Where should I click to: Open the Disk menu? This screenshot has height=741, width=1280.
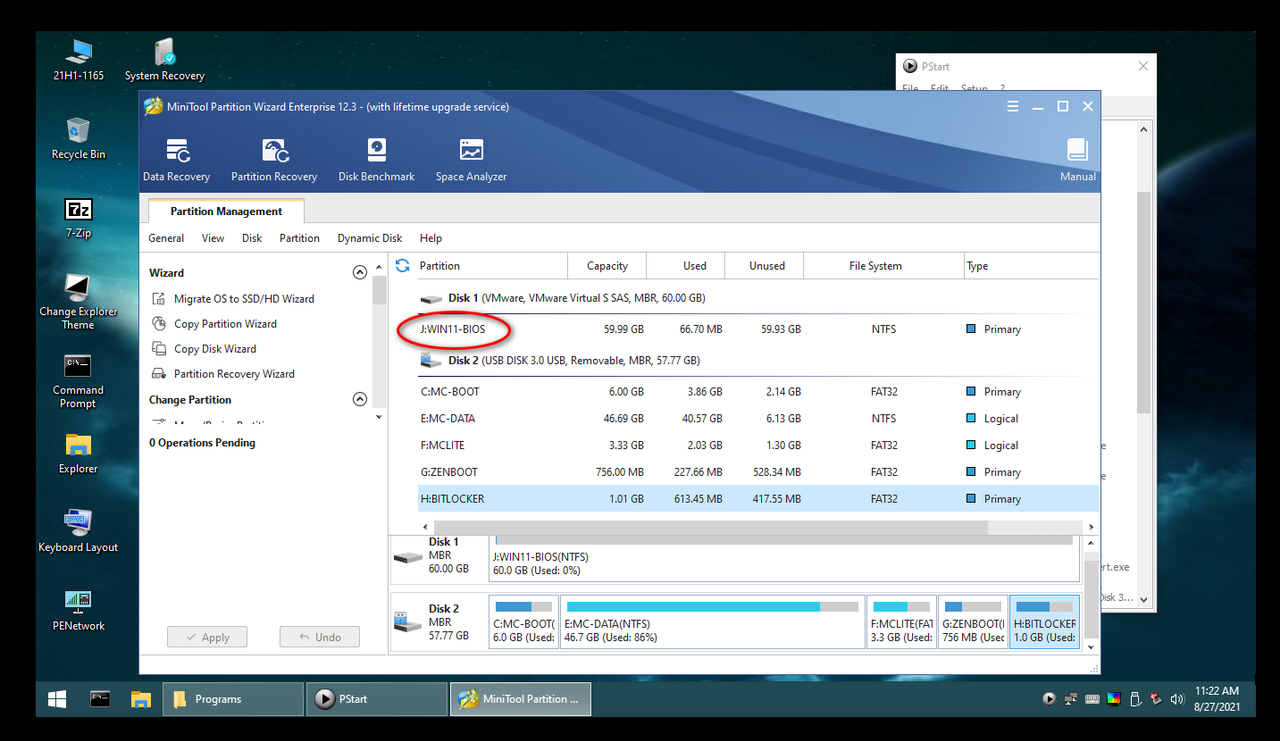(252, 238)
